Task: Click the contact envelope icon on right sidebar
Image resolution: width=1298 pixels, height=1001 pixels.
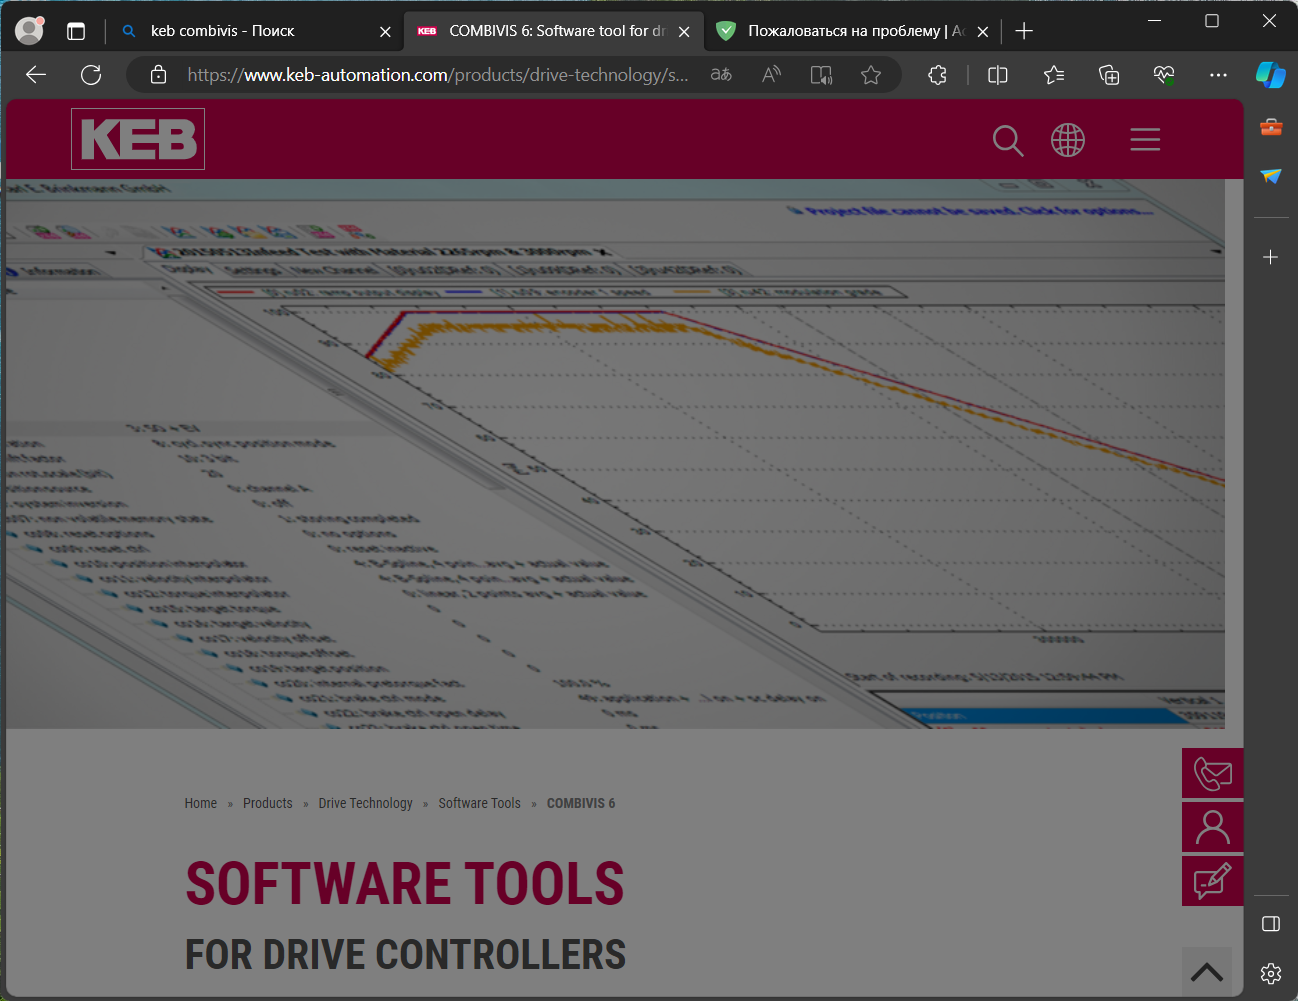Action: click(x=1212, y=772)
